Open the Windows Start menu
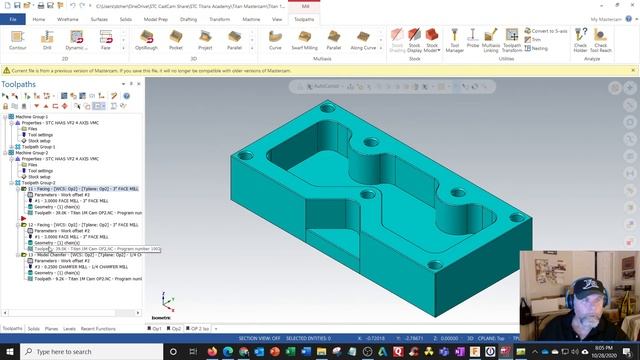The image size is (640, 360). click(10, 351)
